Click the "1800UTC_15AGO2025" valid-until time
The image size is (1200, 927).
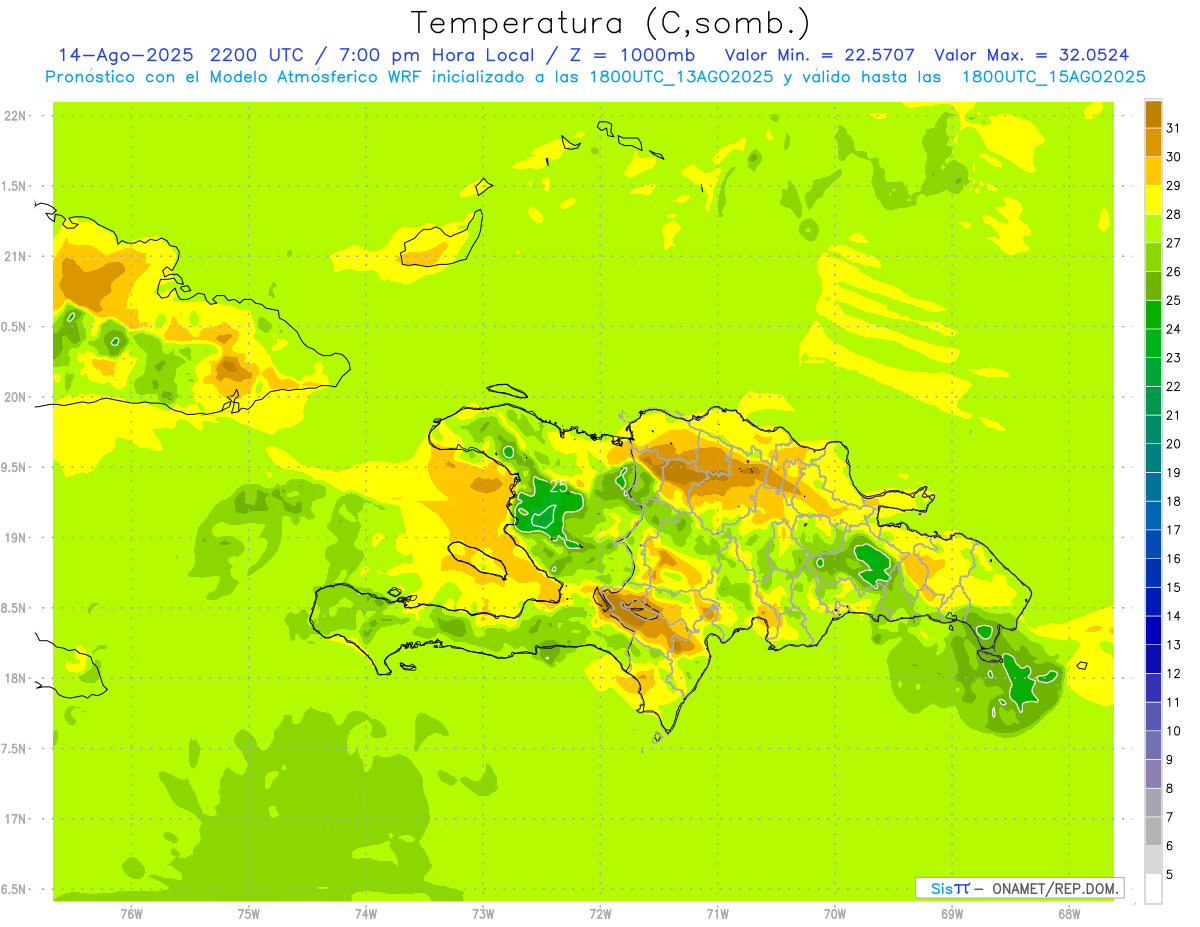pyautogui.click(x=1053, y=77)
